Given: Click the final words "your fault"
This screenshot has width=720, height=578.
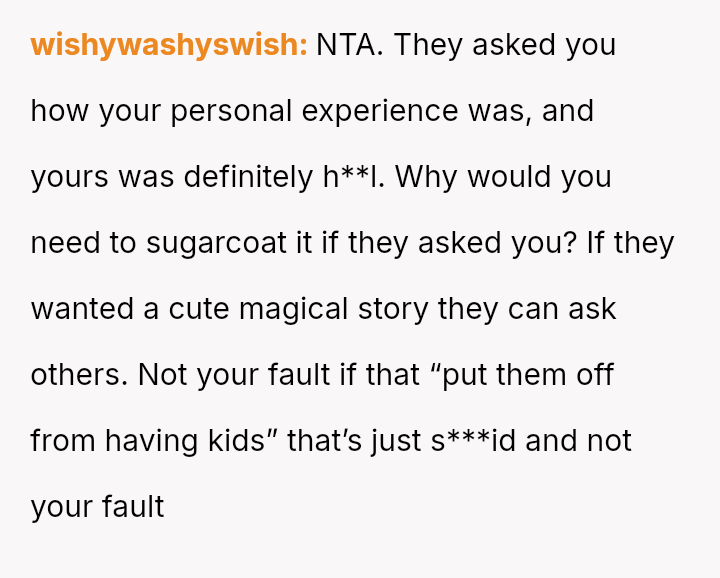Looking at the screenshot, I should coord(97,507).
